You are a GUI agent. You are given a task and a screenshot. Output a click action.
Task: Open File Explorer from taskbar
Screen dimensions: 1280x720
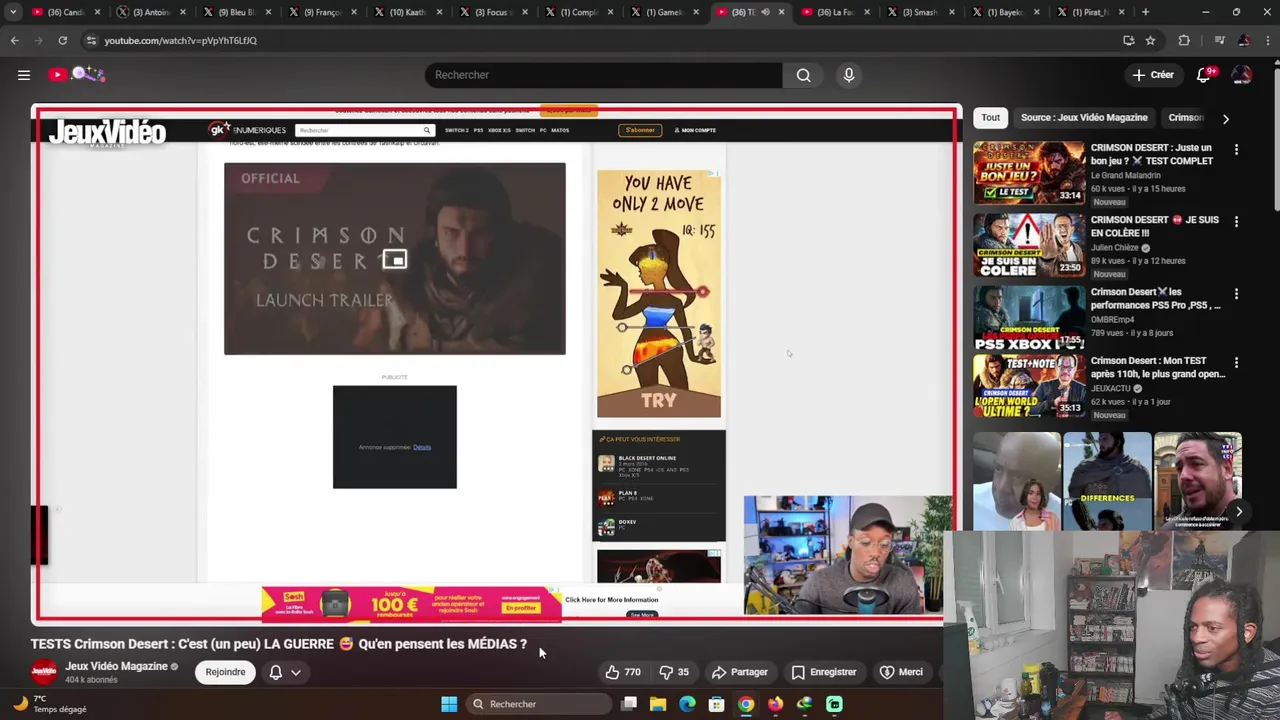[x=658, y=704]
